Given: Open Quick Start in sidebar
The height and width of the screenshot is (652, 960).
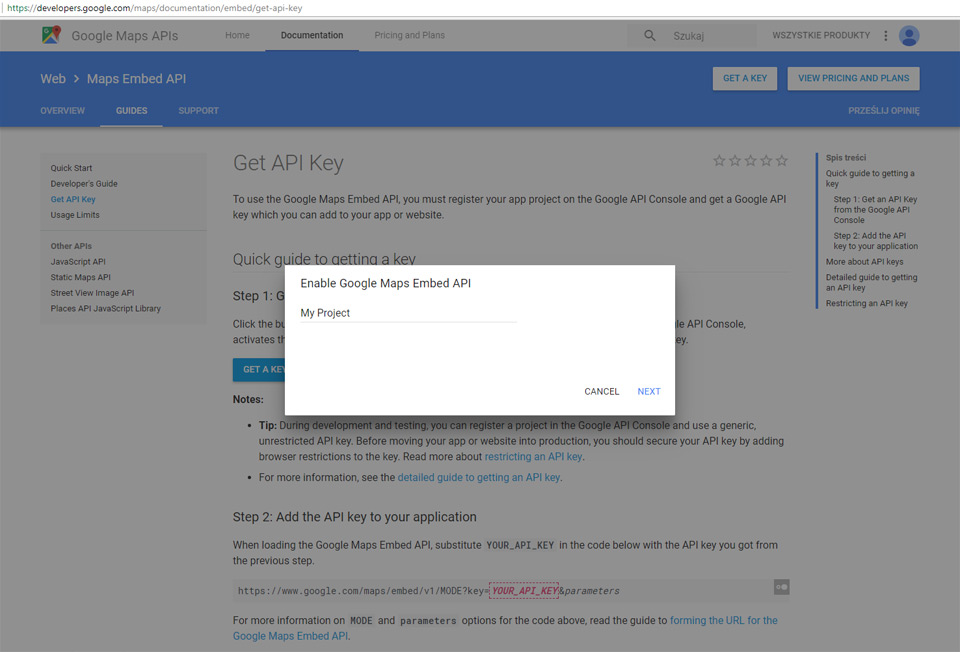Looking at the screenshot, I should point(71,168).
